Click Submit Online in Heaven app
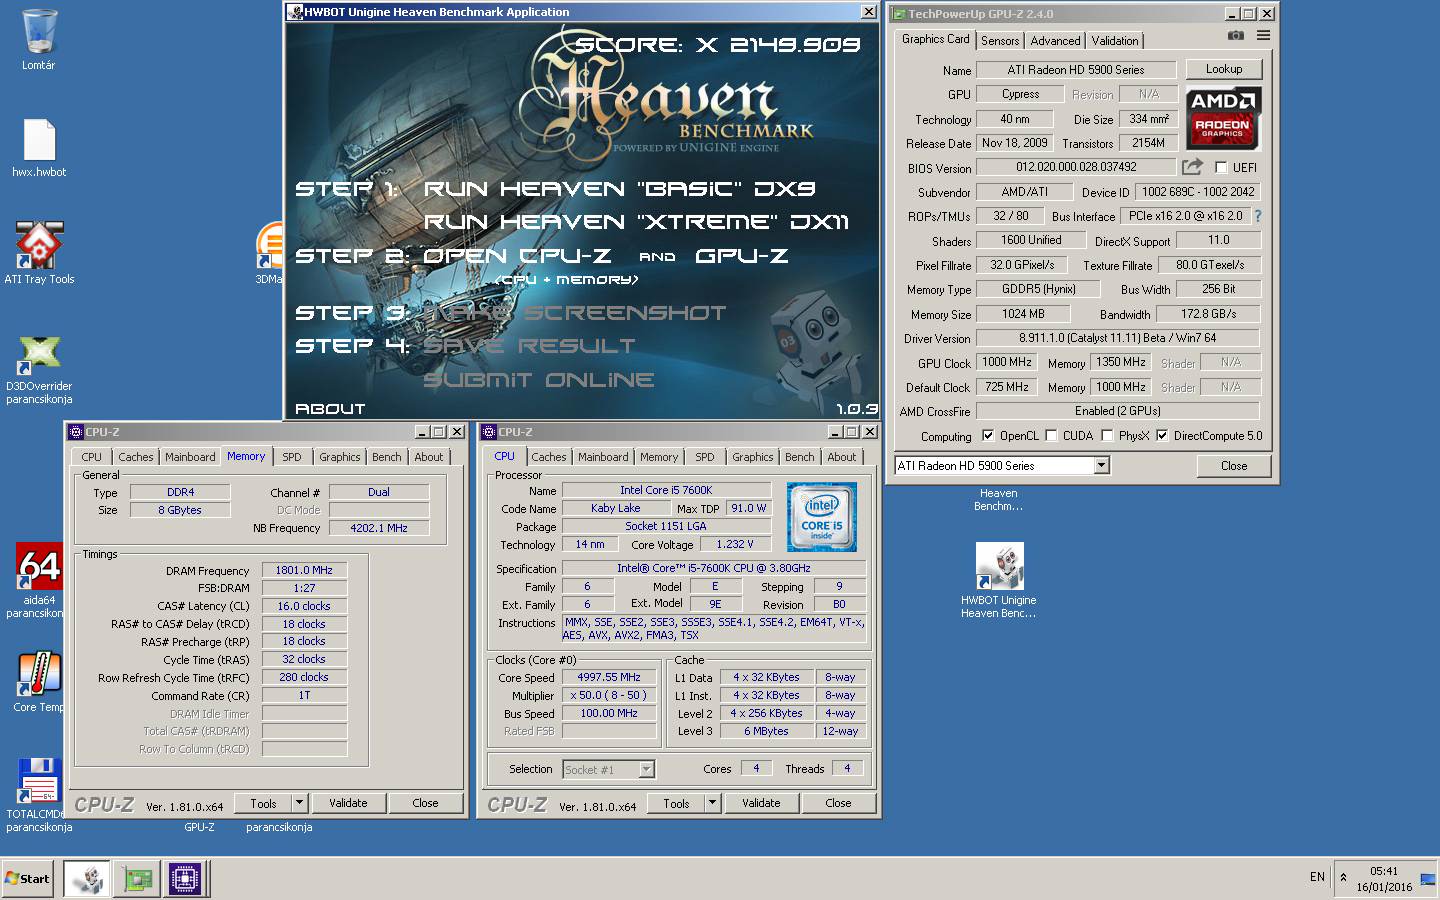Image resolution: width=1440 pixels, height=900 pixels. tap(539, 380)
